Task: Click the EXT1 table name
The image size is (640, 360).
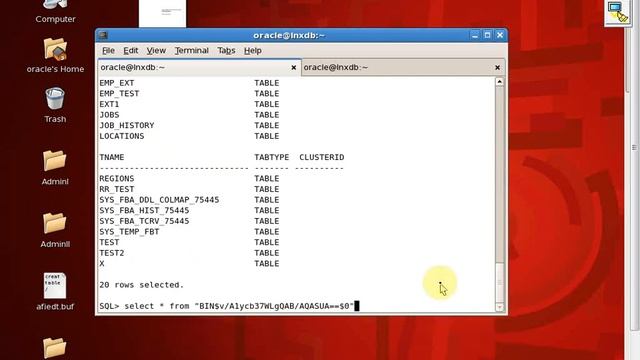Action: (x=109, y=104)
